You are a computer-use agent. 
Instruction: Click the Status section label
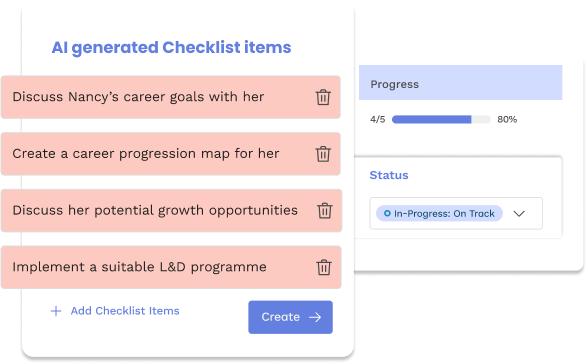click(x=389, y=175)
